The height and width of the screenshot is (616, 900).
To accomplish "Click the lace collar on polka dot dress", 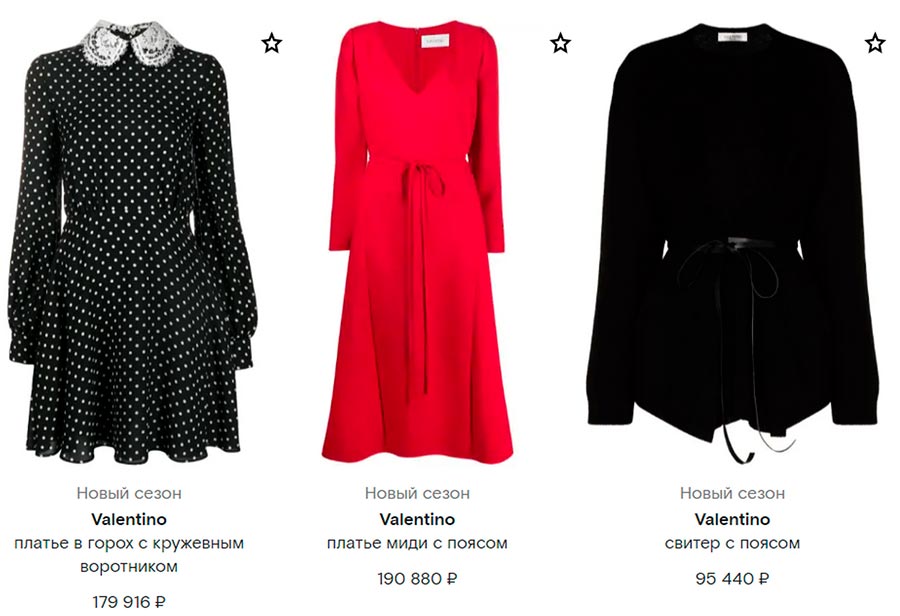I will (129, 42).
